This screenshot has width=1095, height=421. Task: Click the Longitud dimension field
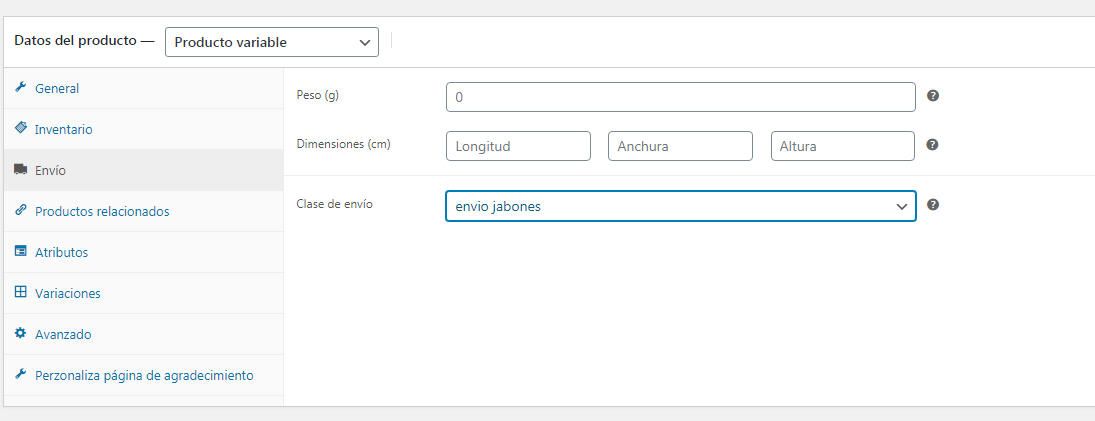click(x=518, y=146)
